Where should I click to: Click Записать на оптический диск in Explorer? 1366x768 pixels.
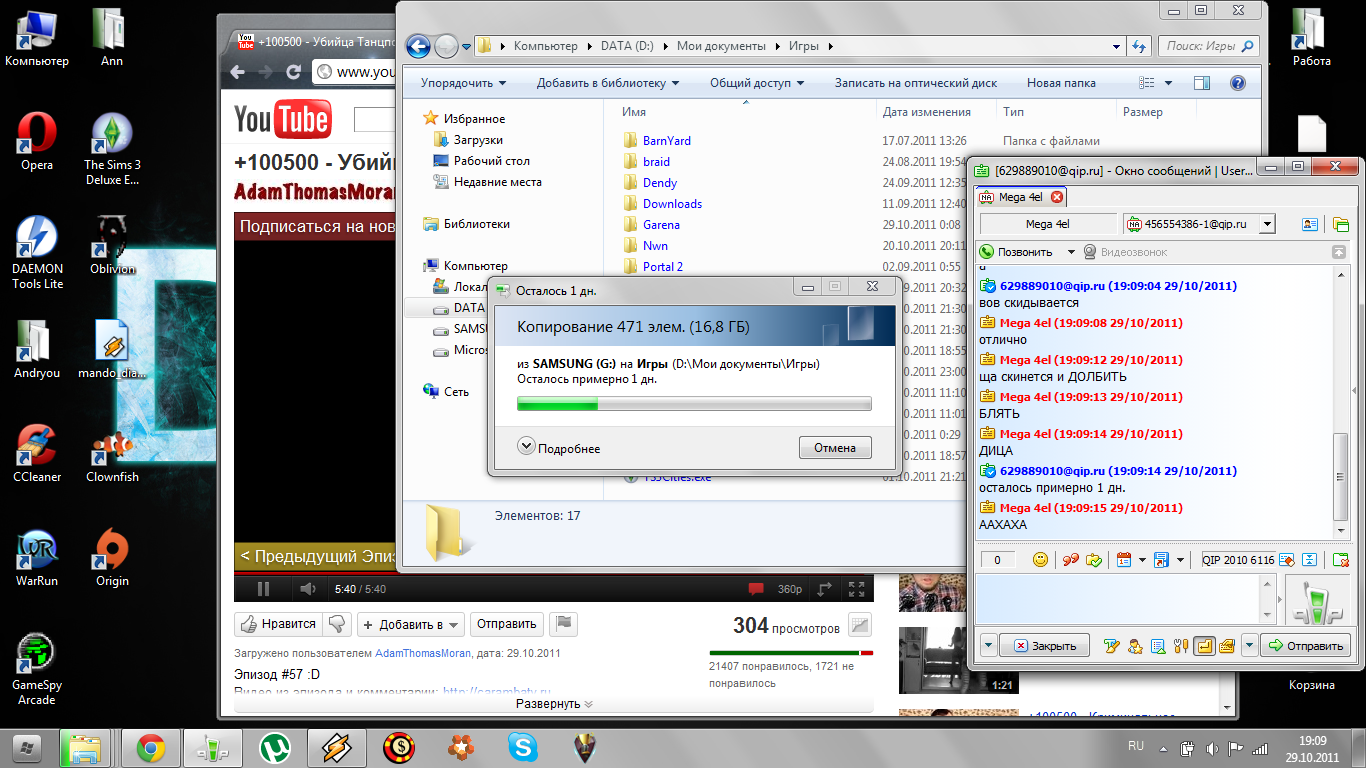pyautogui.click(x=915, y=83)
